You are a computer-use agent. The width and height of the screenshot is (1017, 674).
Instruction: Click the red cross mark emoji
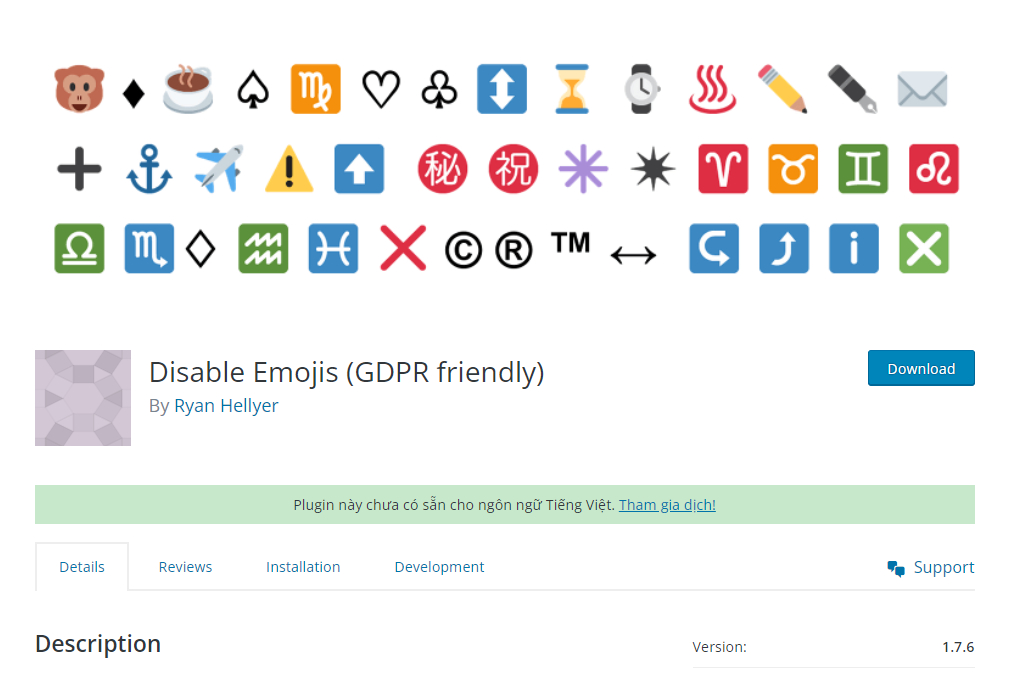403,248
